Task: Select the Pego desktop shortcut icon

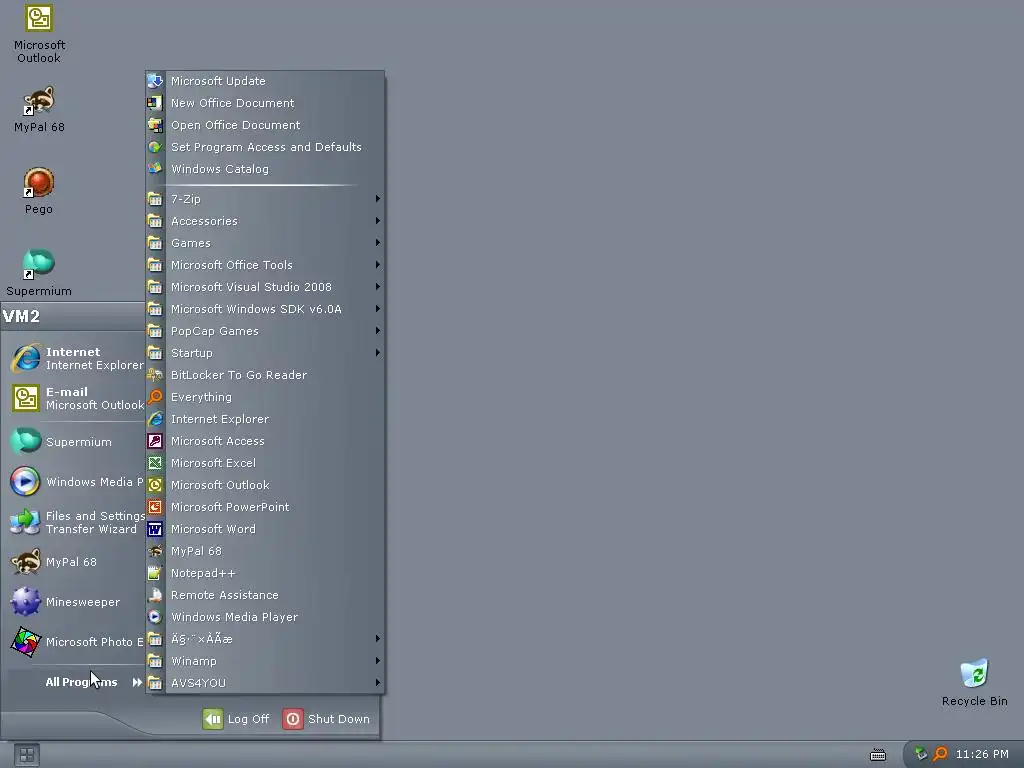Action: tap(39, 183)
